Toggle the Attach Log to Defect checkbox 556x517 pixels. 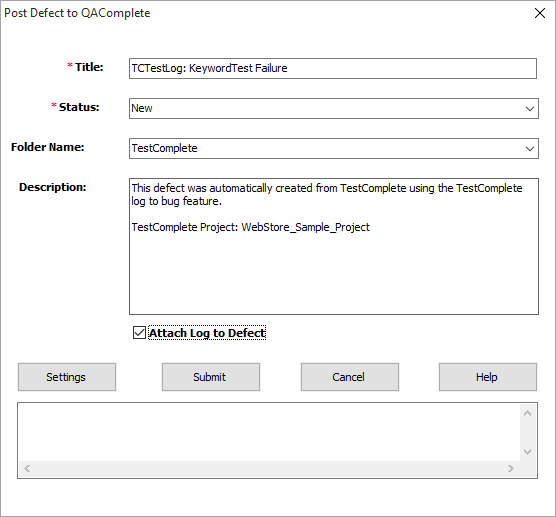click(x=139, y=333)
